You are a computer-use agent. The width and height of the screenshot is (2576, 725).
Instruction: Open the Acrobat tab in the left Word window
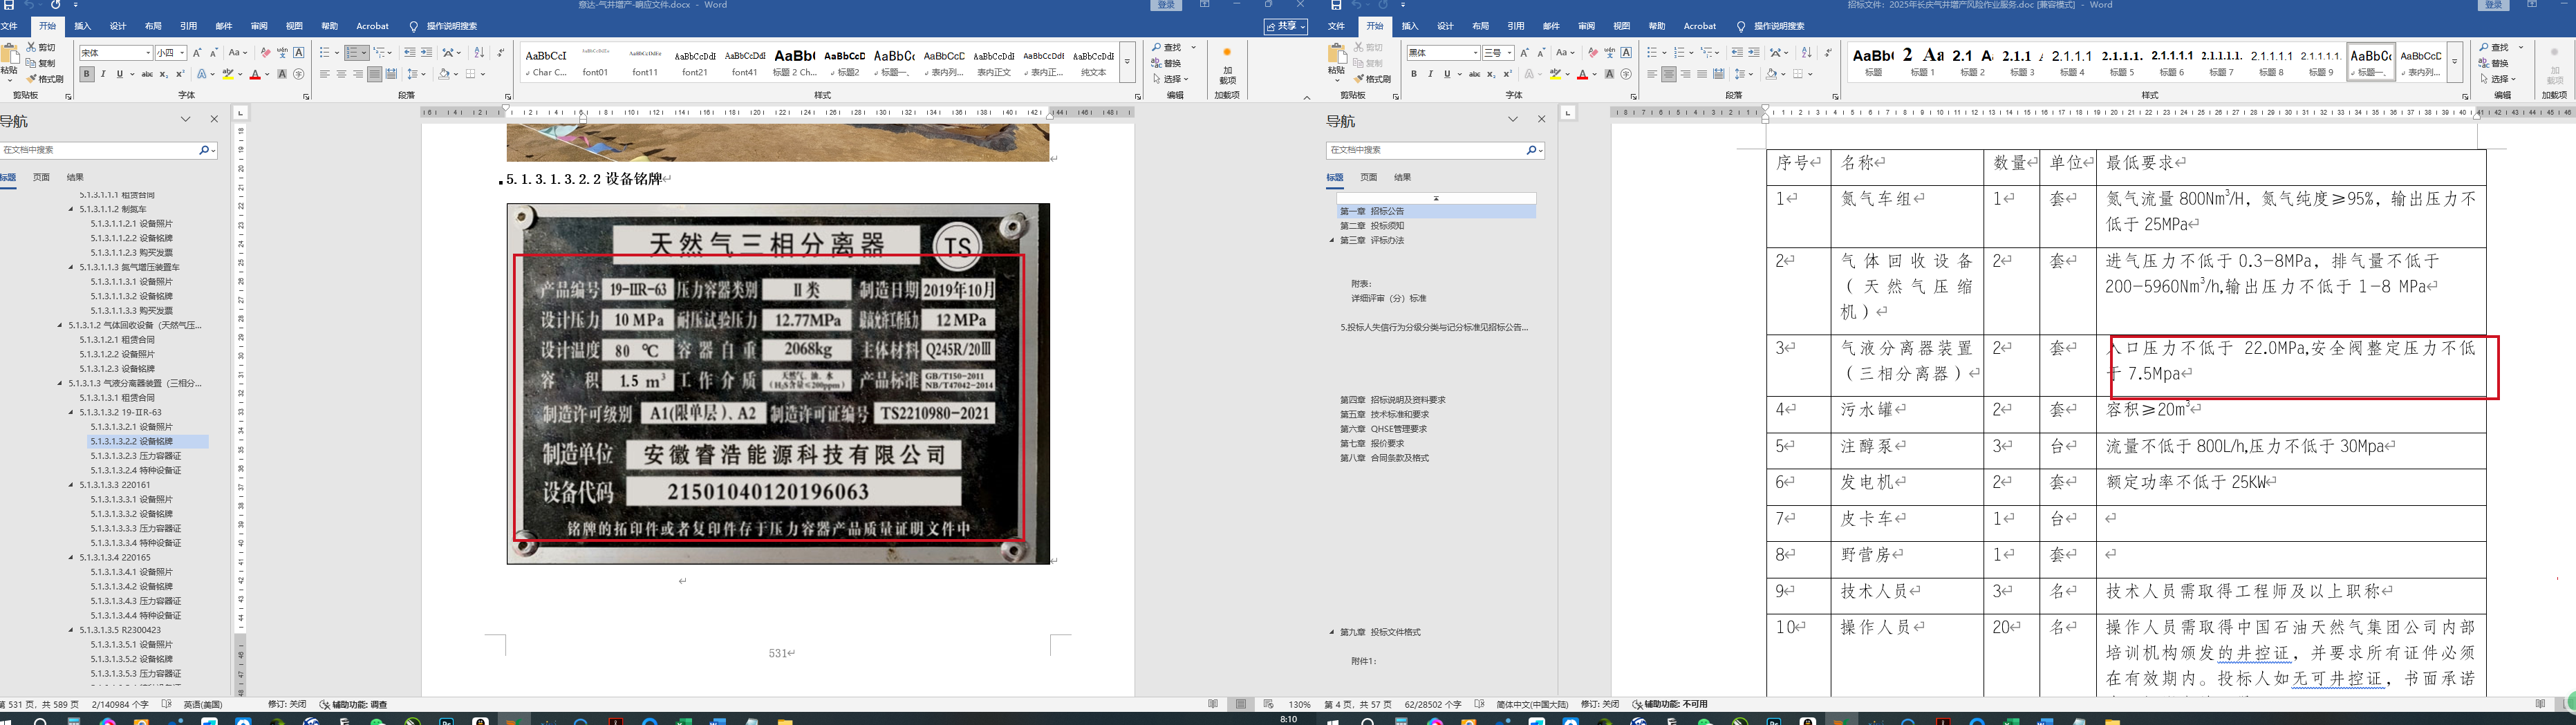pyautogui.click(x=373, y=26)
